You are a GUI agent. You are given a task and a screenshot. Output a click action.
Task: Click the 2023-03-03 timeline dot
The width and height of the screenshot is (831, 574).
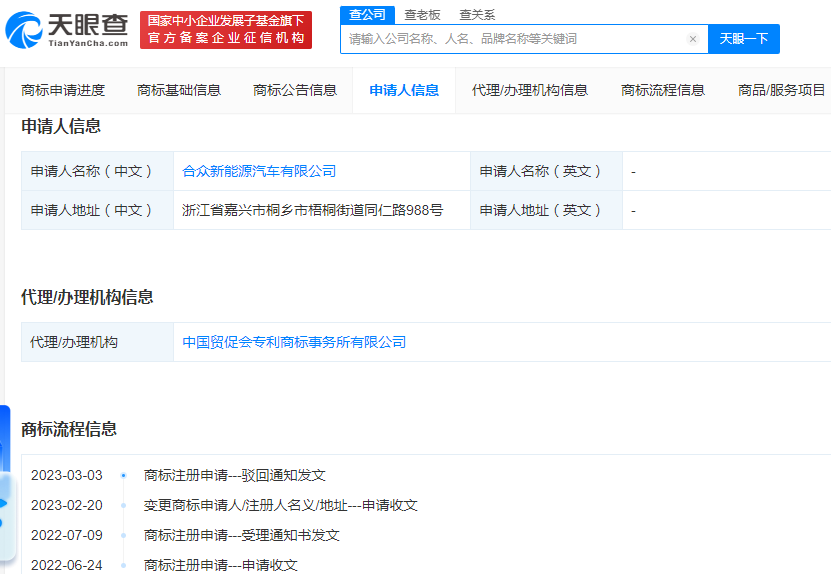[x=123, y=476]
